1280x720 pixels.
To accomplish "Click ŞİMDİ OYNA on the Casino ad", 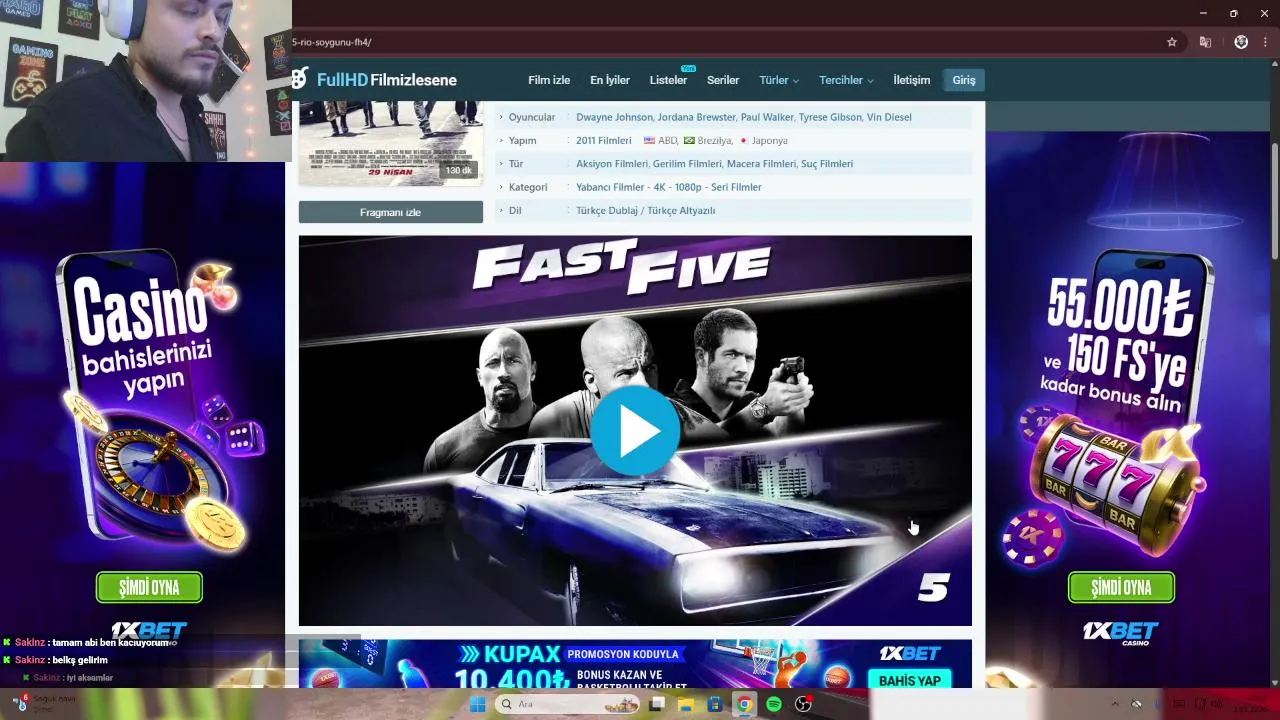I will [x=149, y=588].
